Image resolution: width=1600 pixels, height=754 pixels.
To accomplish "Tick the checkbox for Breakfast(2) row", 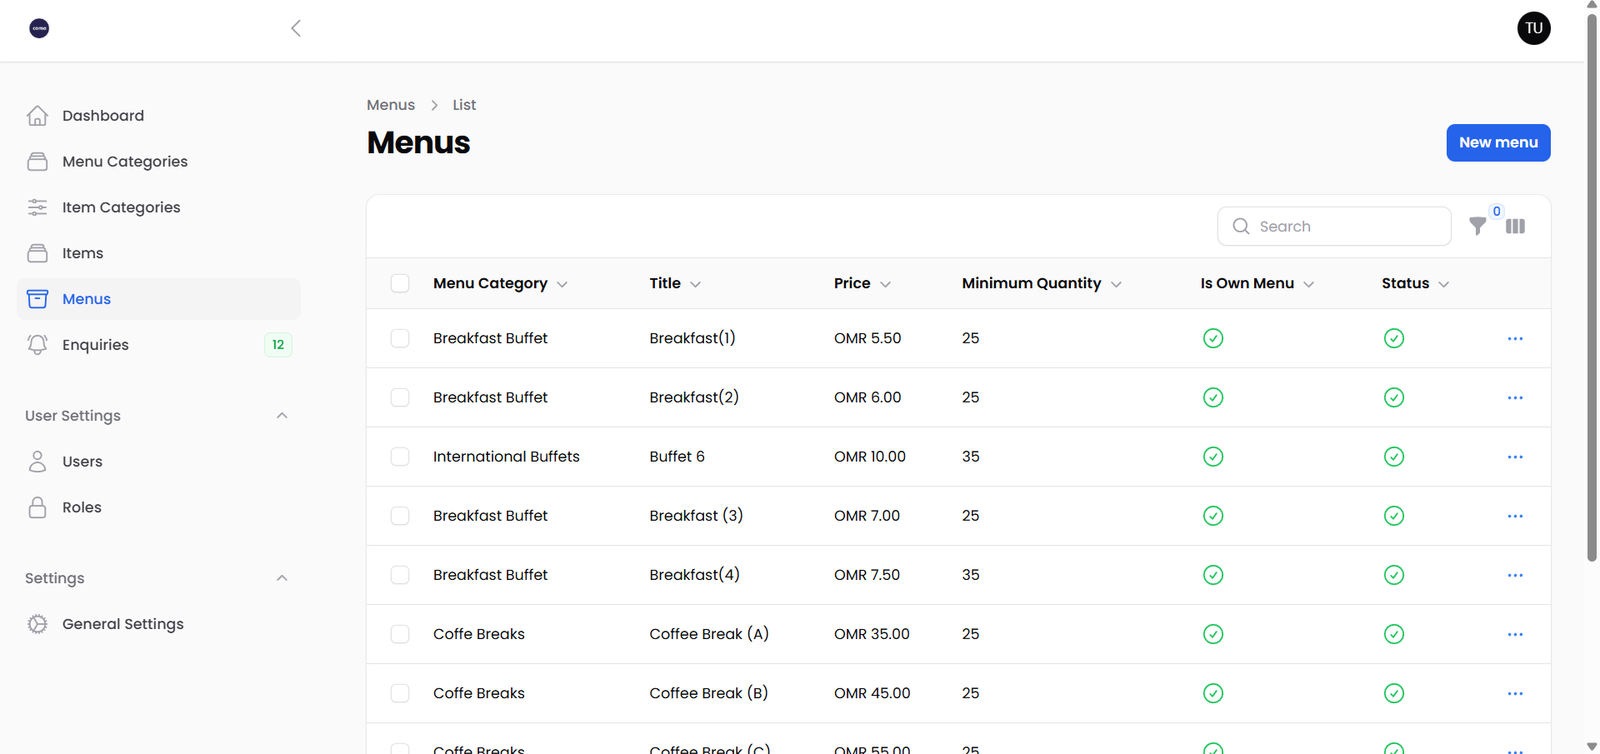I will pos(400,398).
